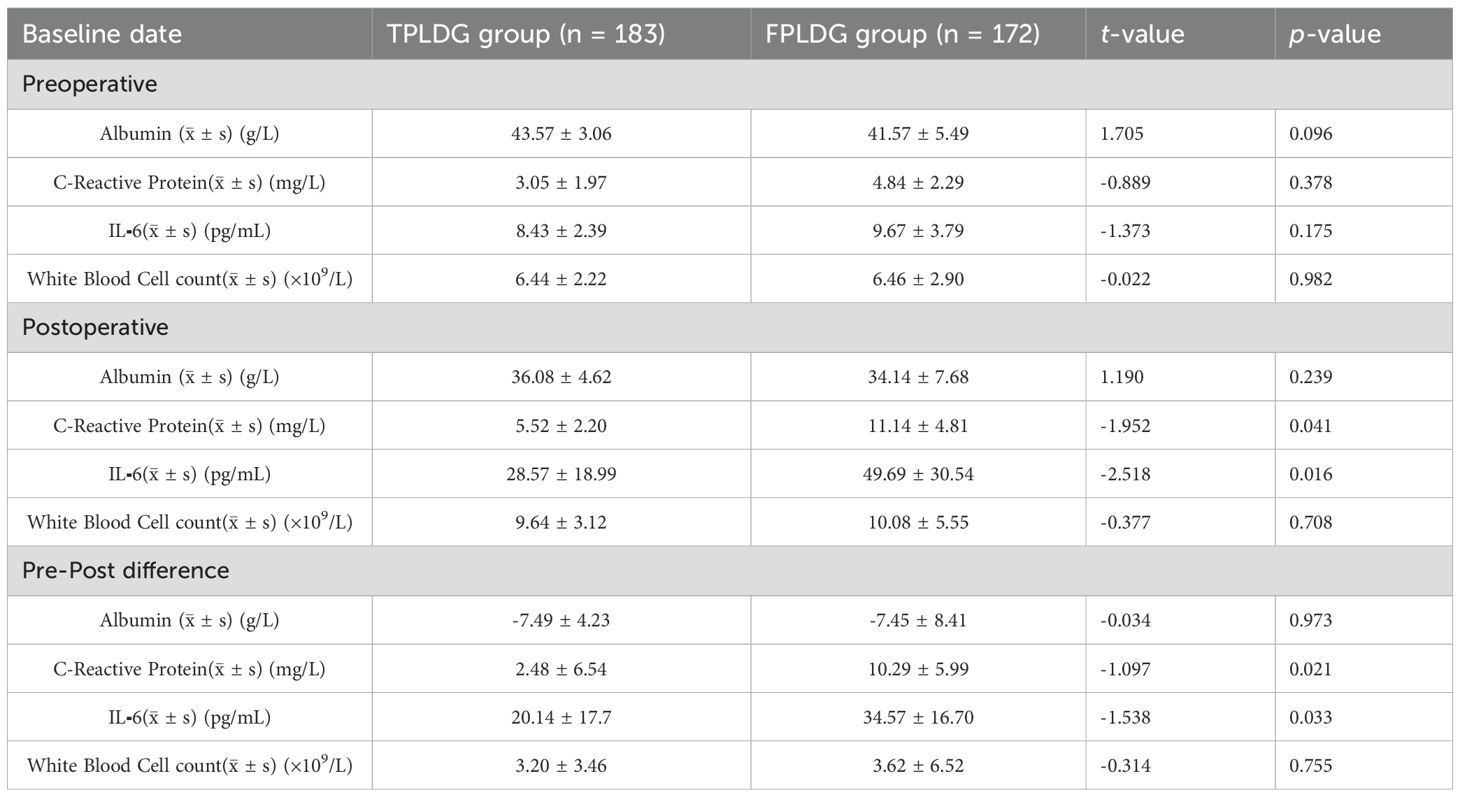This screenshot has height=797, width=1460.
Task: Select the Postoperative section row
Action: [730, 327]
